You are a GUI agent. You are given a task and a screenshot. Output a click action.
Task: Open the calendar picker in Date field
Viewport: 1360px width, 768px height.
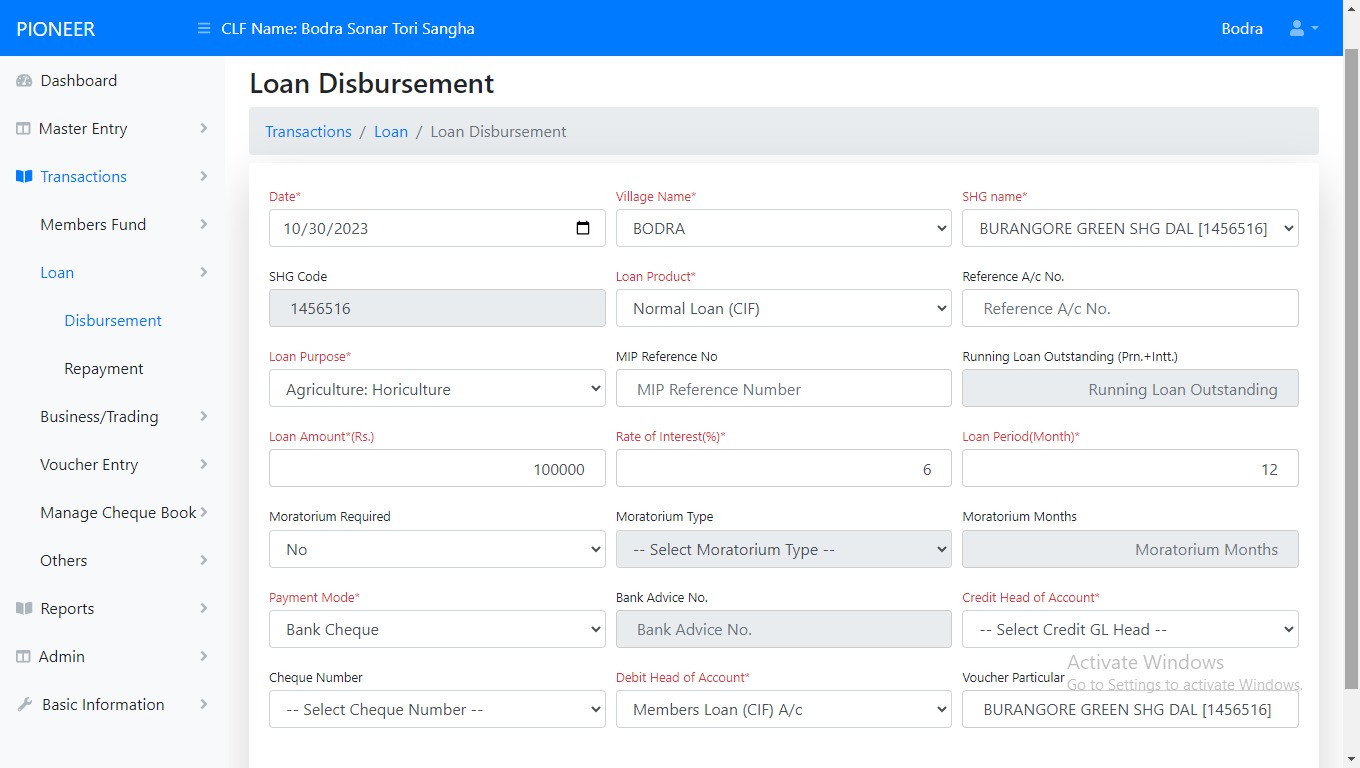[583, 228]
